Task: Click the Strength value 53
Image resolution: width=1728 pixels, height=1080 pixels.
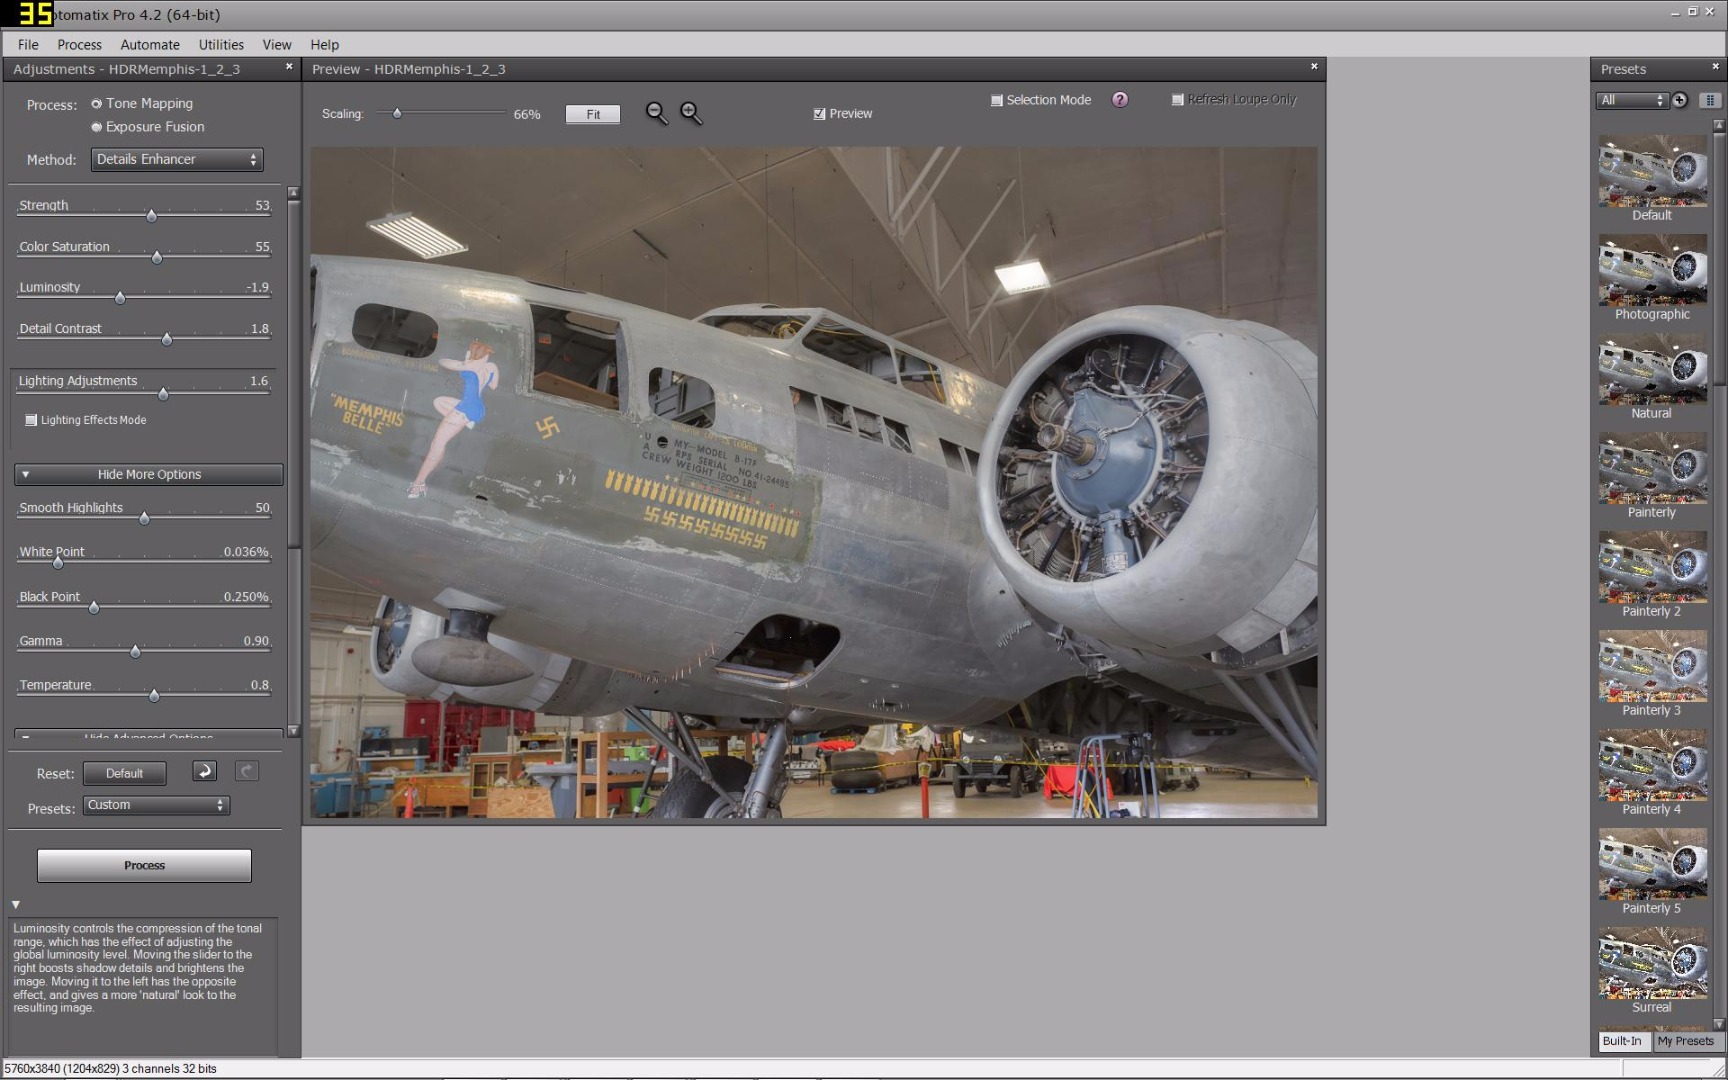Action: [x=262, y=205]
